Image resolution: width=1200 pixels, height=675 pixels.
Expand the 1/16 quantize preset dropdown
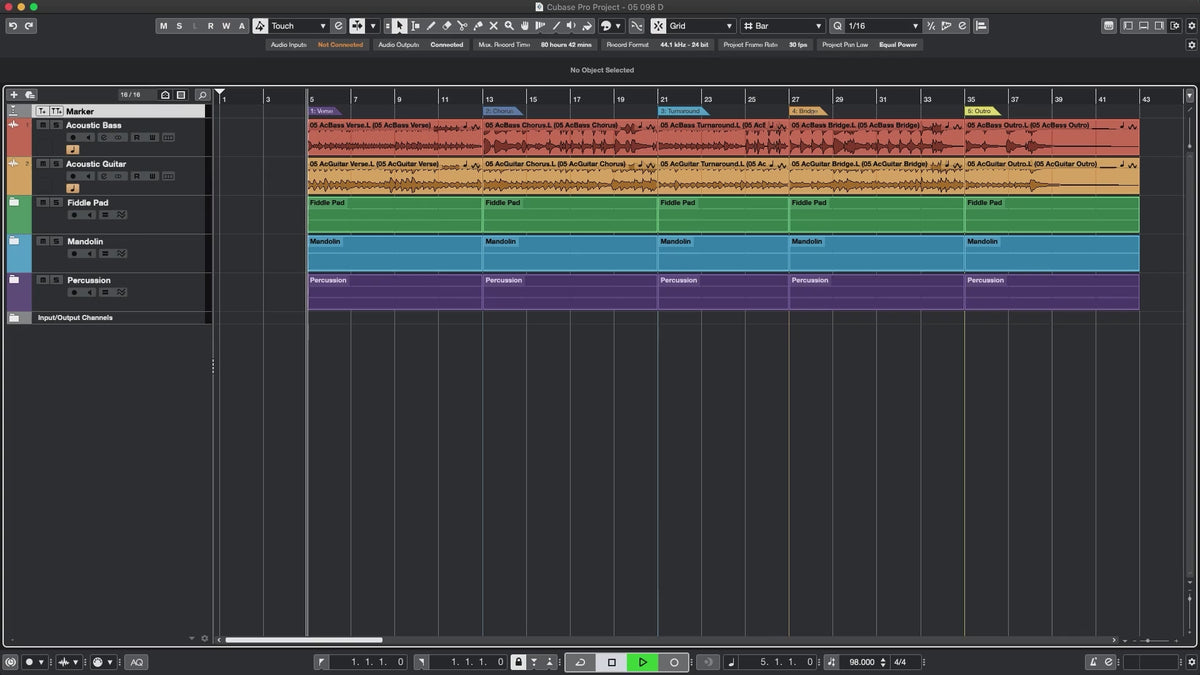point(883,26)
